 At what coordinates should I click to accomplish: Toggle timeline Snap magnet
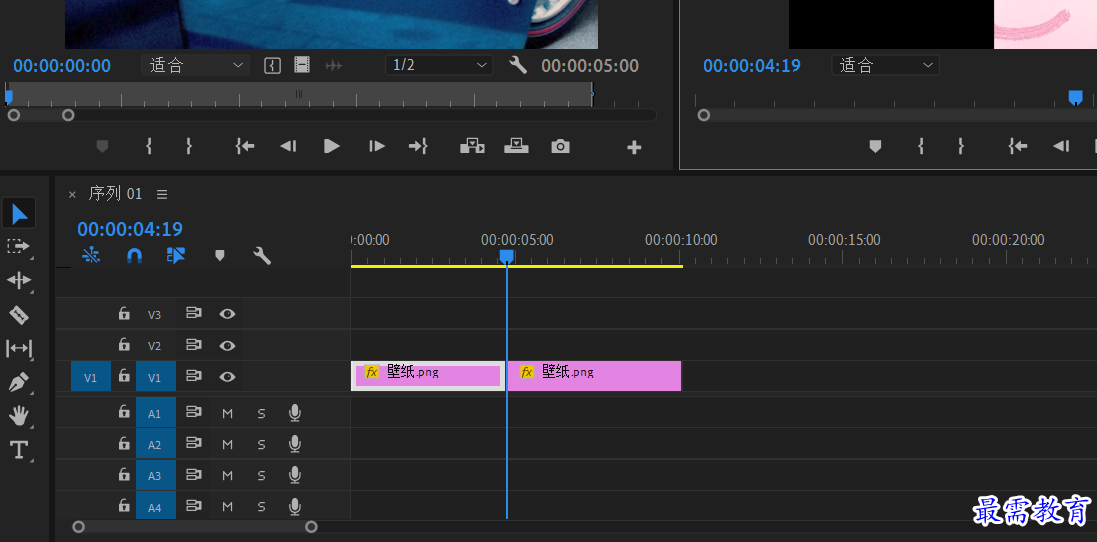(x=134, y=256)
